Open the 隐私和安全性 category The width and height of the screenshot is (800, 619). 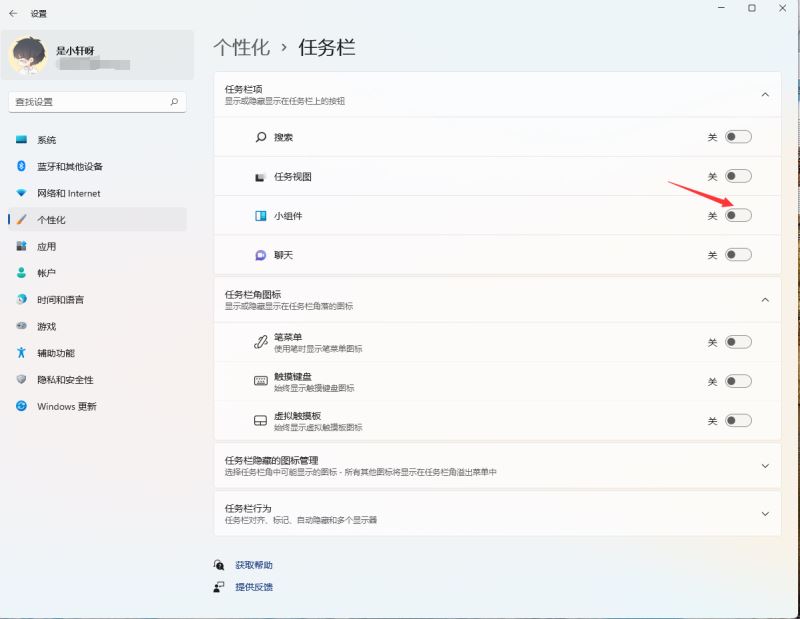point(97,379)
